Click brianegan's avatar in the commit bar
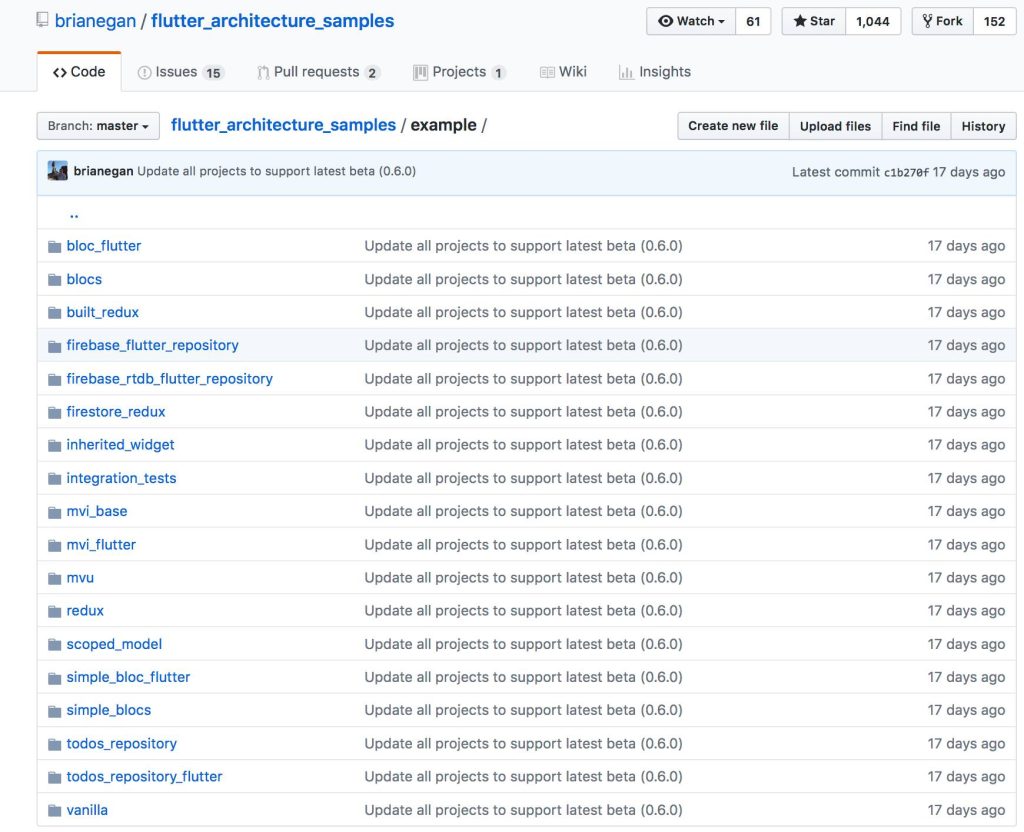The width and height of the screenshot is (1024, 832). 57,171
